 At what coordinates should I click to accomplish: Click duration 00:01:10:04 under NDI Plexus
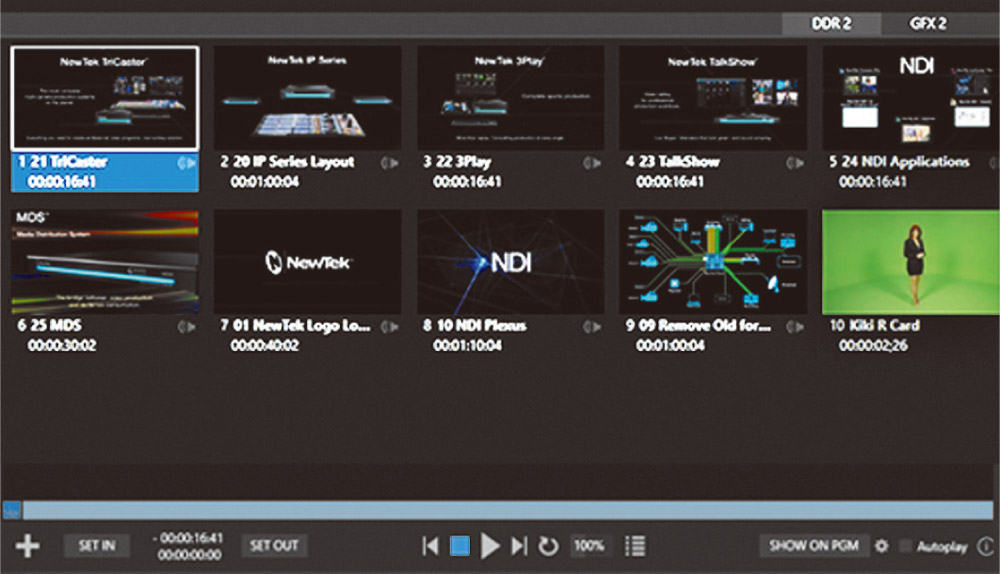pos(467,346)
